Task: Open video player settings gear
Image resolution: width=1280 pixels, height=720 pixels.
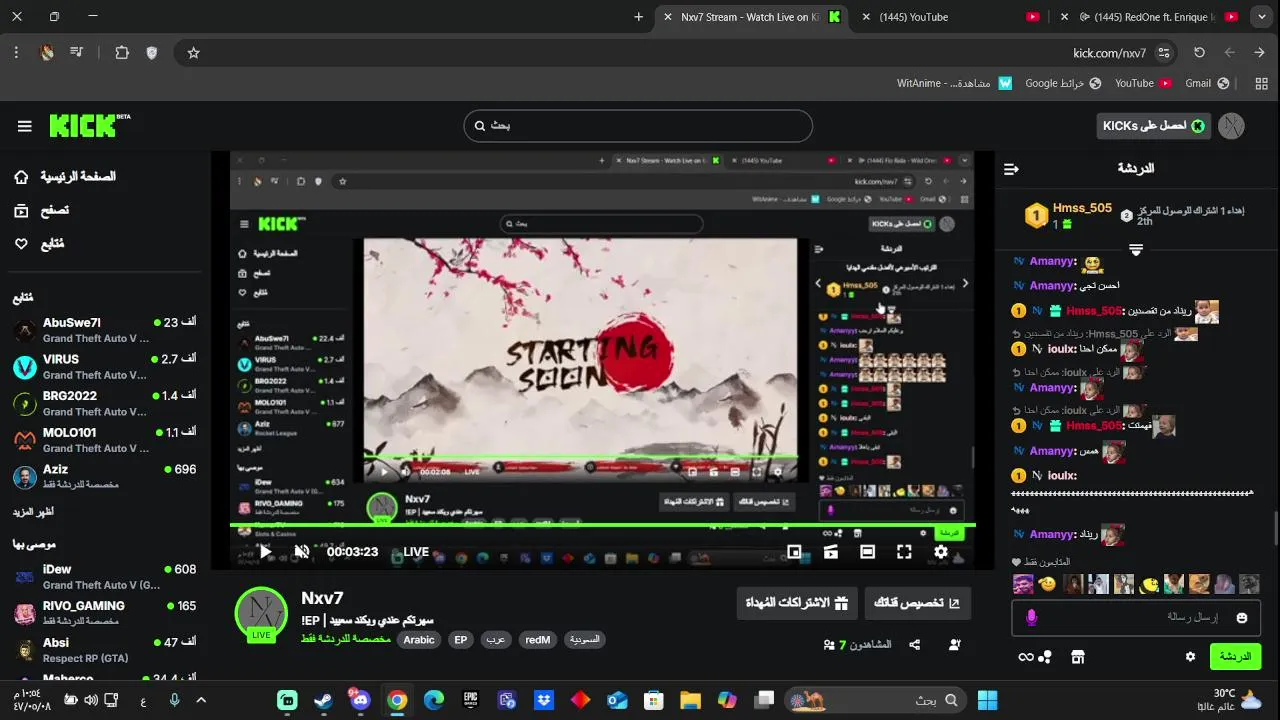Action: [x=941, y=551]
